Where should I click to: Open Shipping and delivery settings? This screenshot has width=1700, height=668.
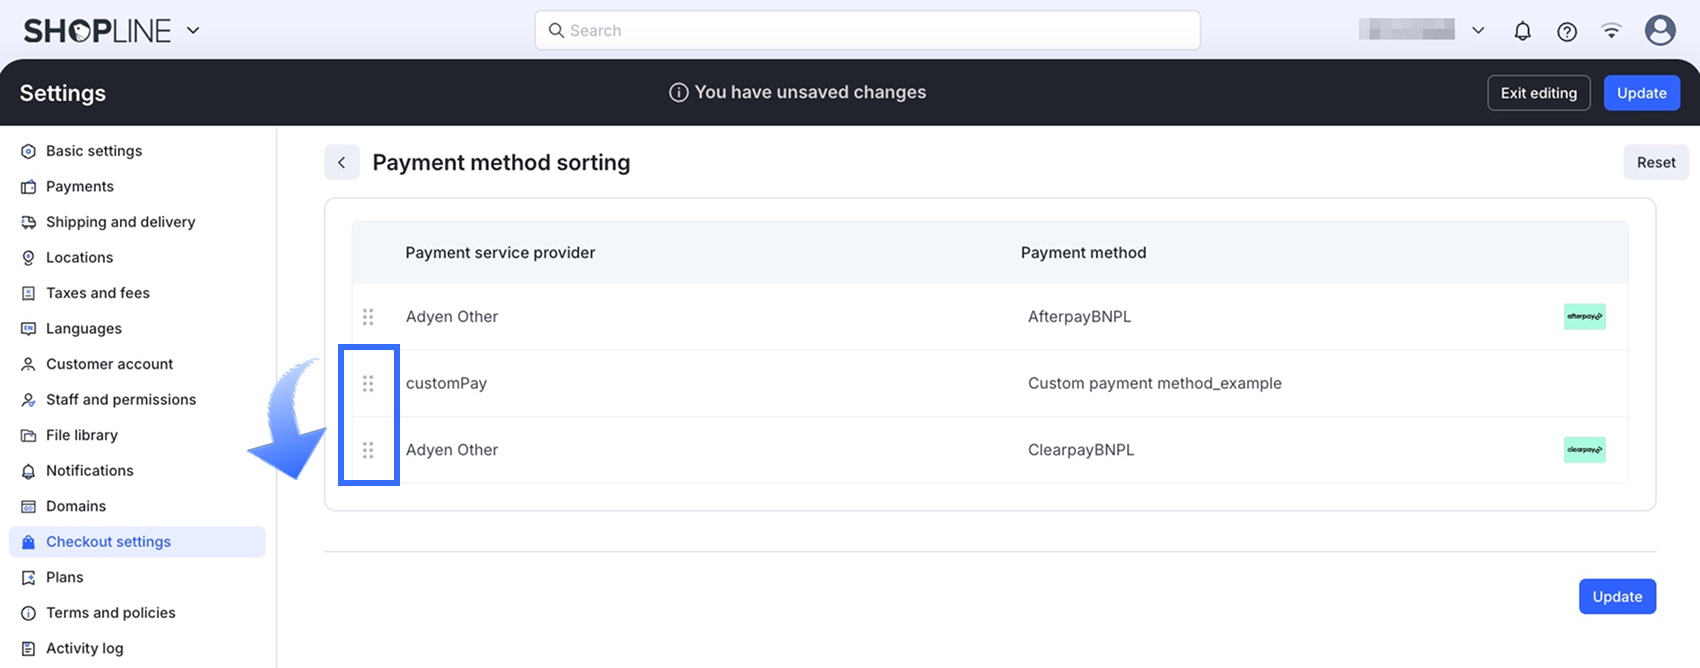pos(120,222)
